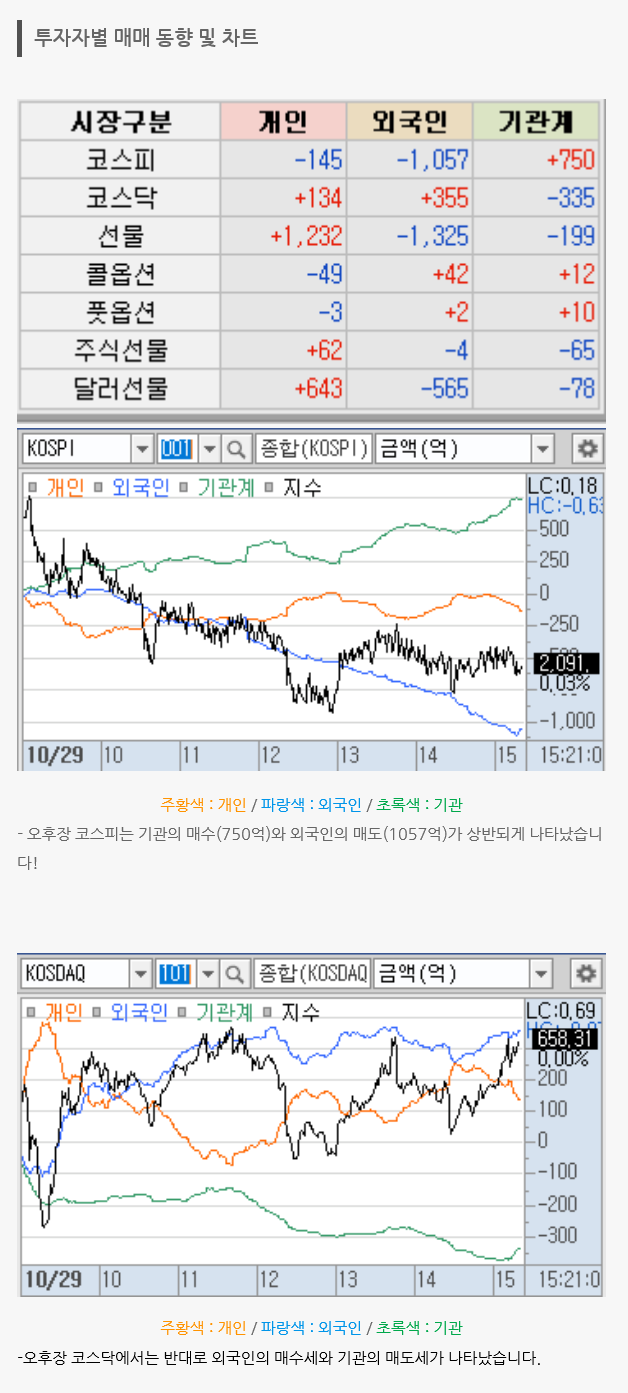Click the search magnifier in the KOSDAQ toolbar
The image size is (628, 1393).
click(236, 973)
